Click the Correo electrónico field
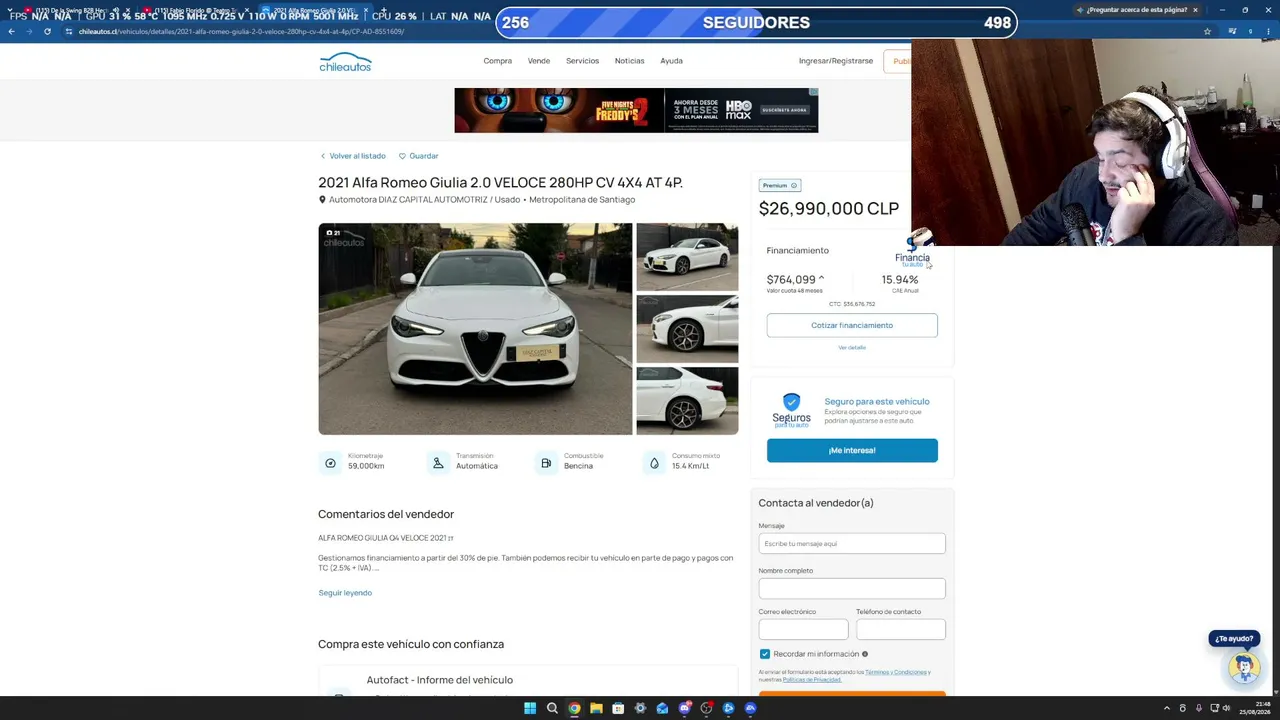Screen dimensions: 1280x720 click(x=803, y=629)
